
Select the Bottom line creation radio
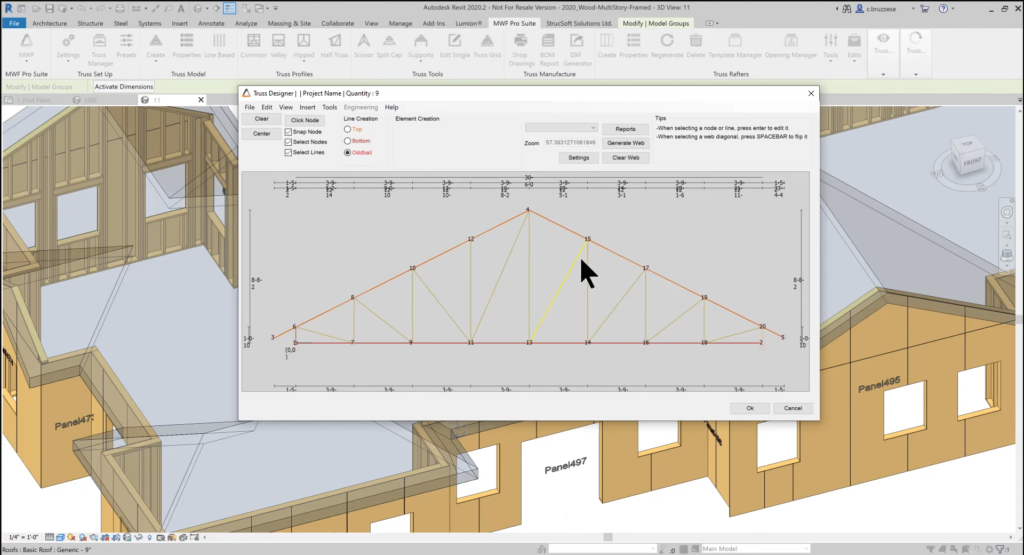tap(347, 141)
